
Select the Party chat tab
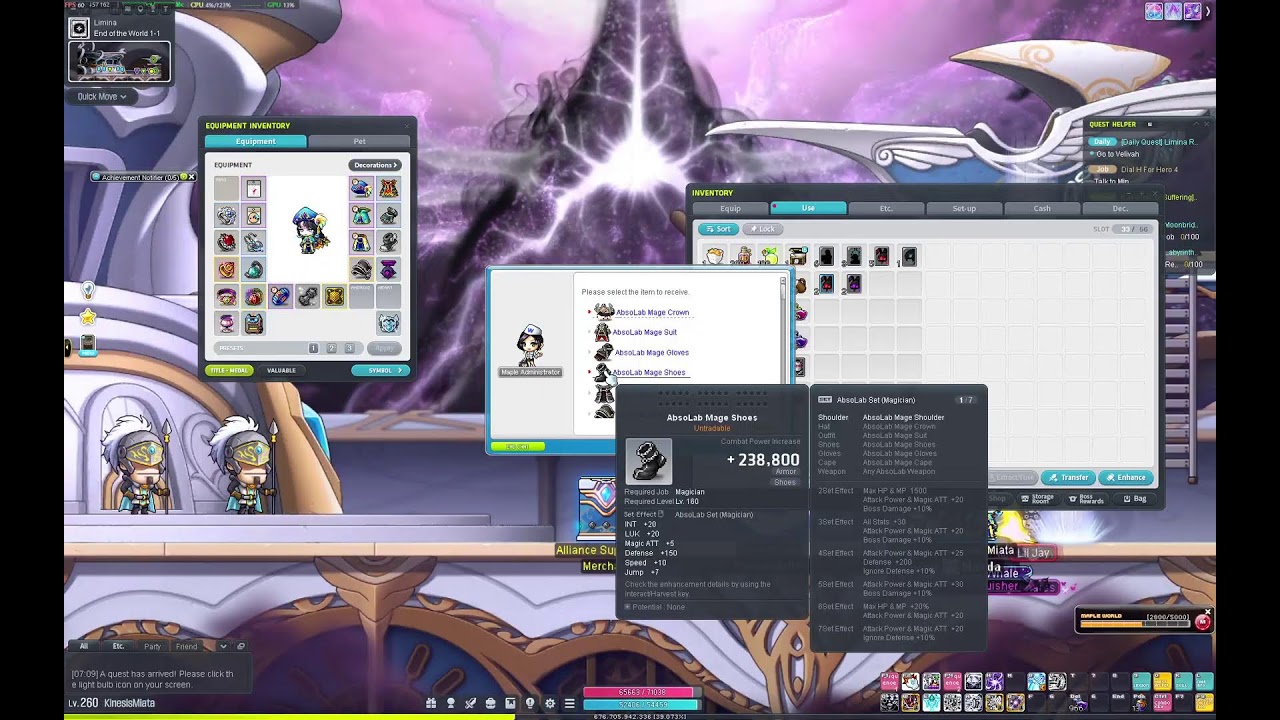pyautogui.click(x=152, y=646)
